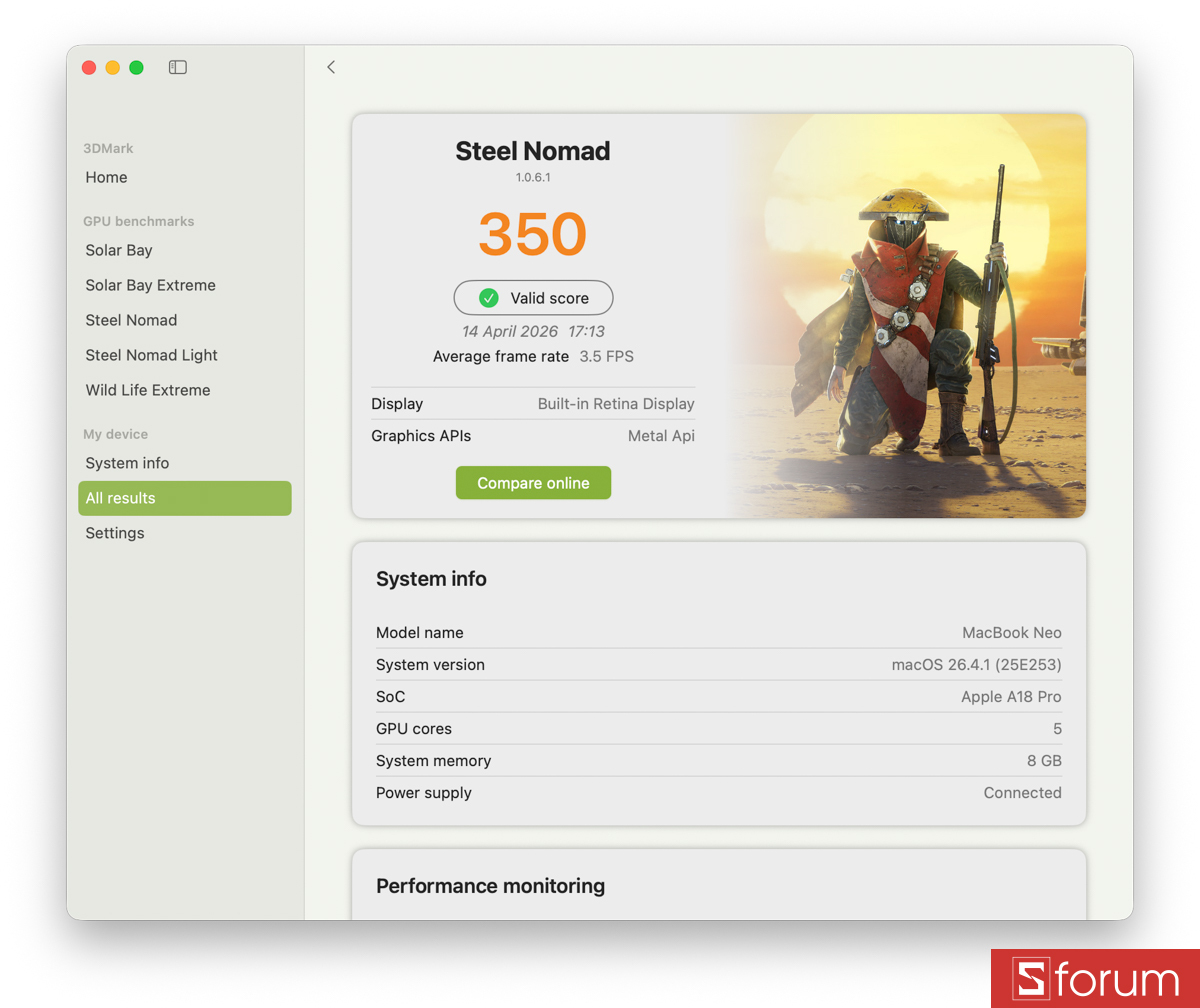The width and height of the screenshot is (1200, 1008).
Task: Click the green checkmark in Valid score badge
Action: [x=489, y=297]
